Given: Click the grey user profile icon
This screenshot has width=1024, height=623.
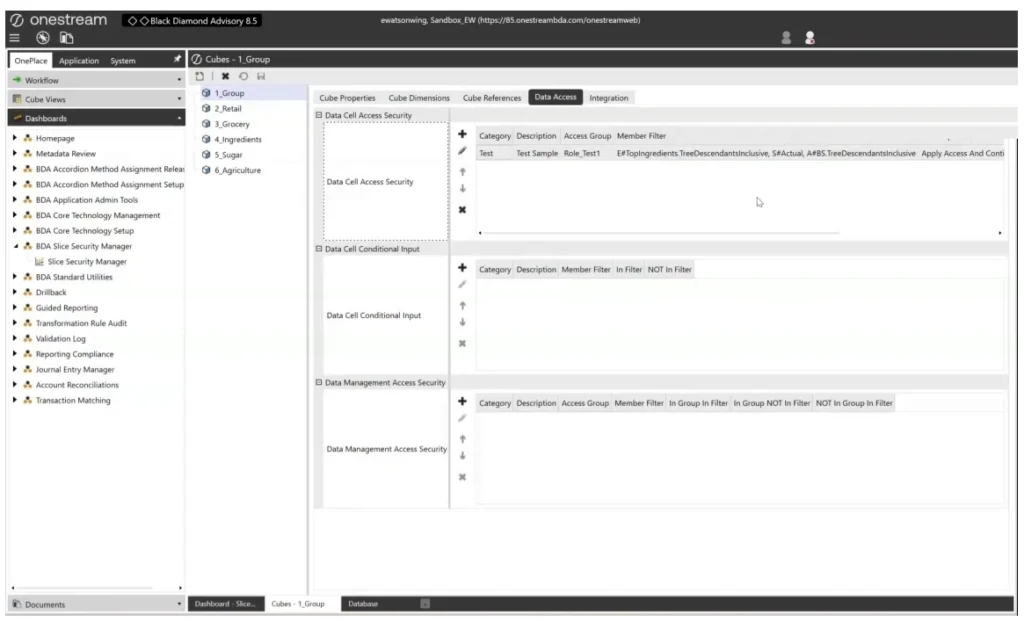Looking at the screenshot, I should pyautogui.click(x=786, y=38).
